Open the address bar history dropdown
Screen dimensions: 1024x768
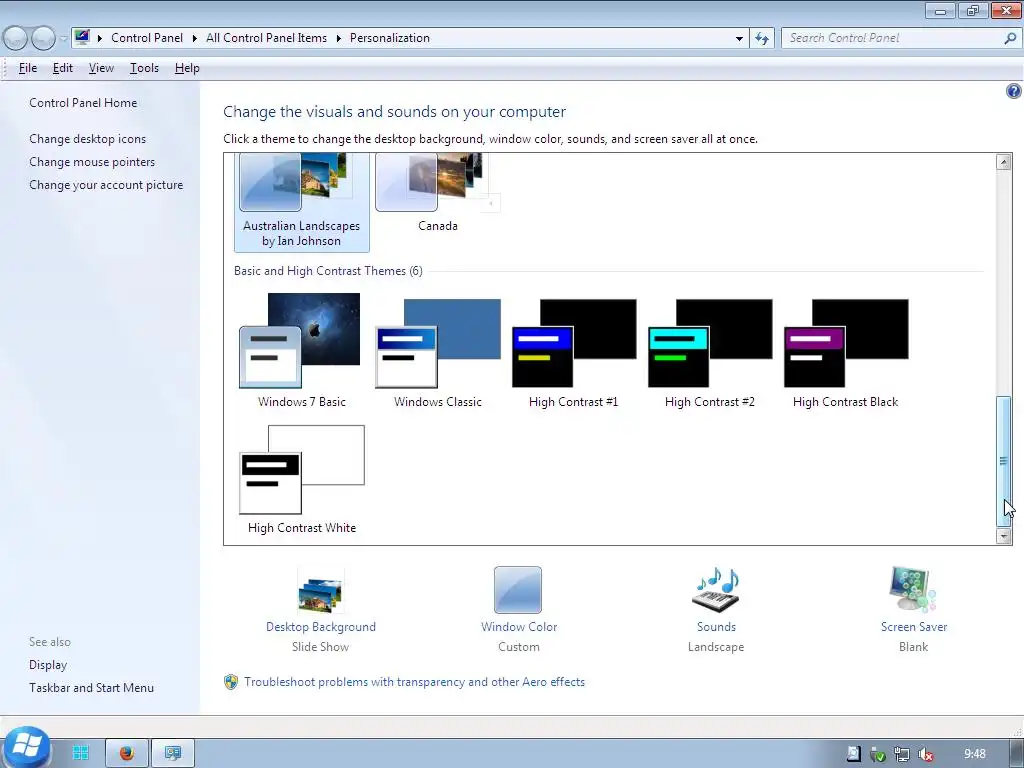coord(739,39)
